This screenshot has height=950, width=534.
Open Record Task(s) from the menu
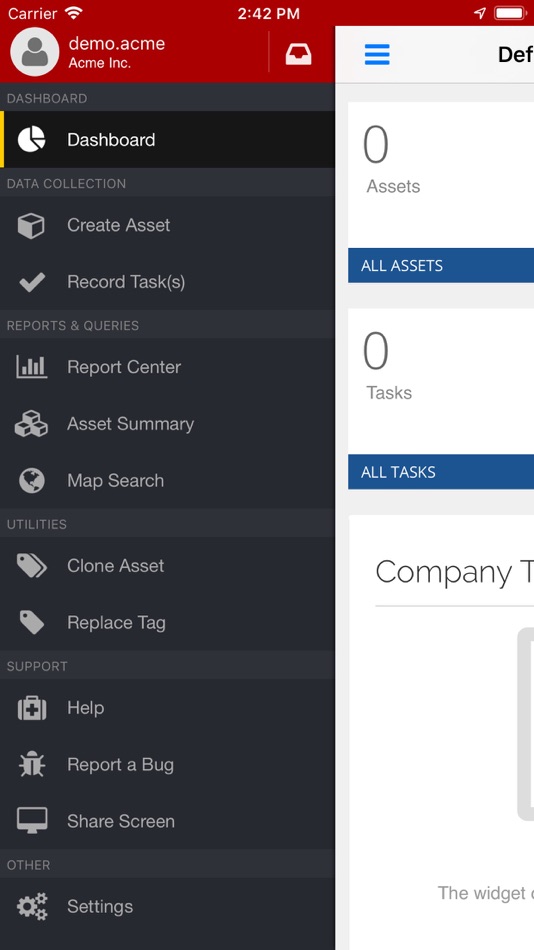(167, 282)
